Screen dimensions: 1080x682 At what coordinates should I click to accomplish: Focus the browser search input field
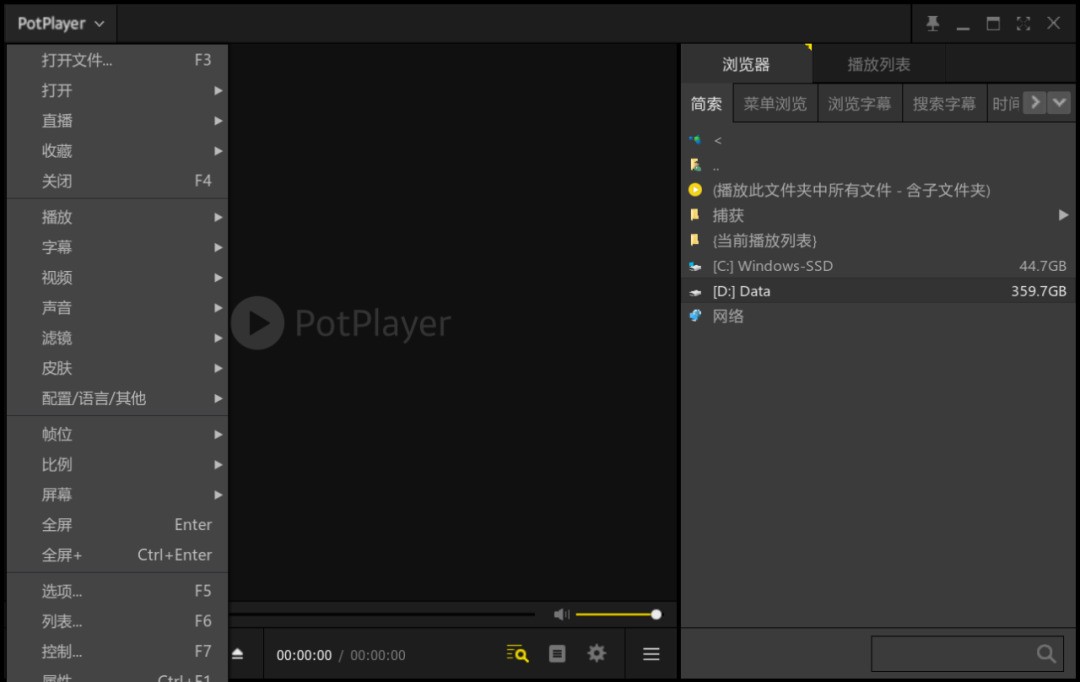tap(967, 654)
